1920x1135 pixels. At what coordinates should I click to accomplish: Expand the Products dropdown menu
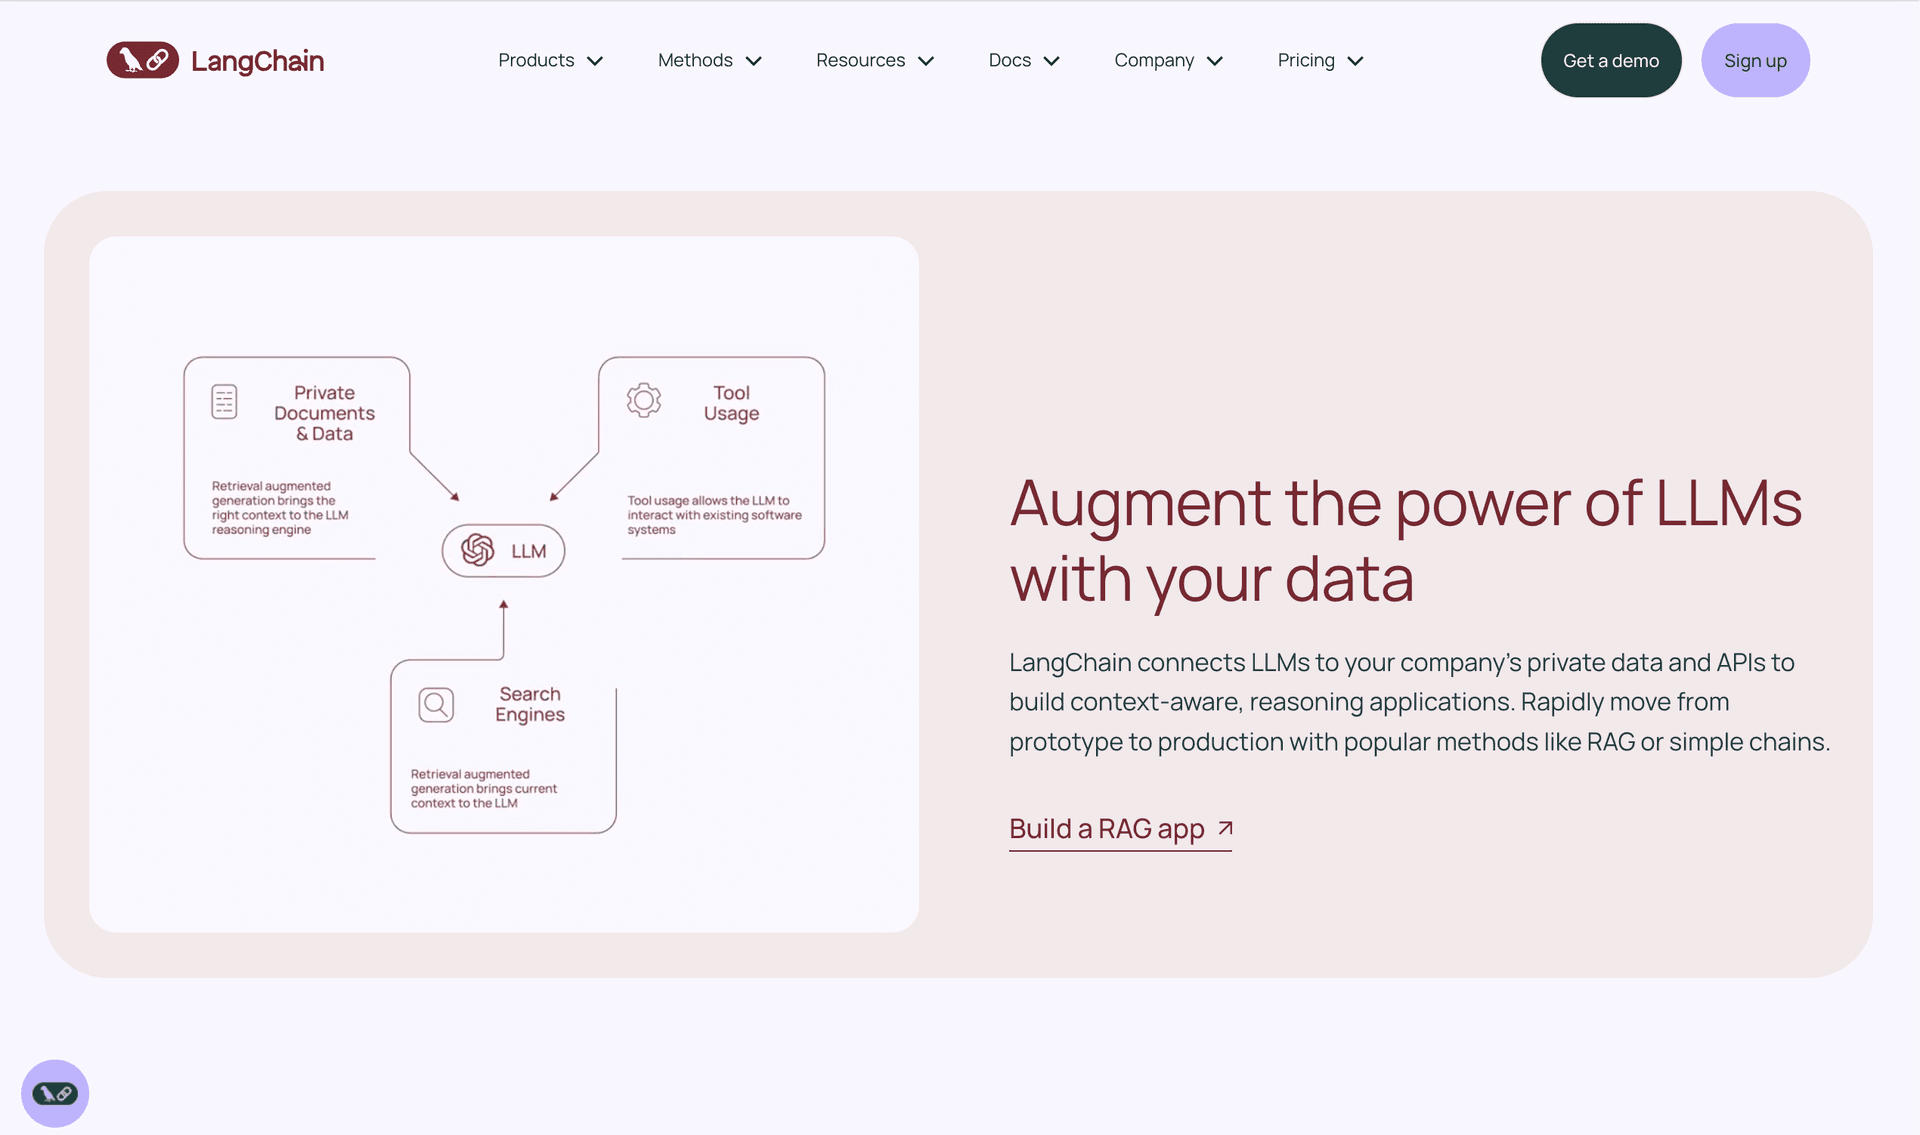pos(549,59)
